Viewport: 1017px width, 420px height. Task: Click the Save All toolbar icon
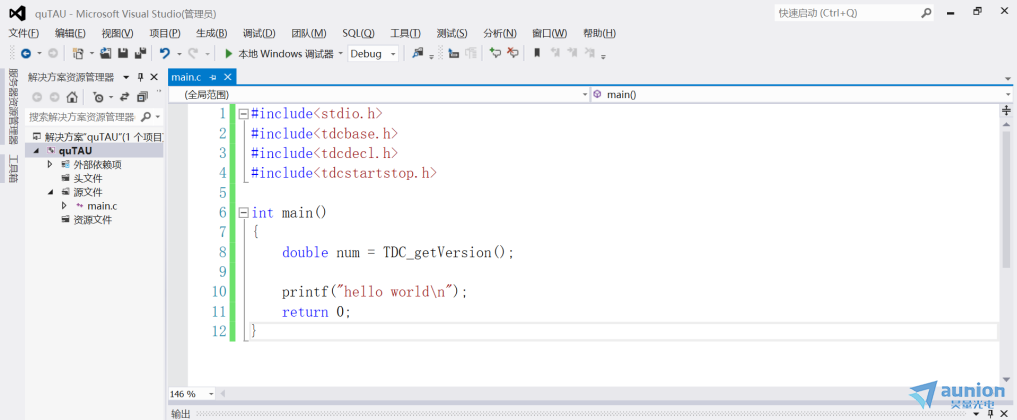[139, 54]
